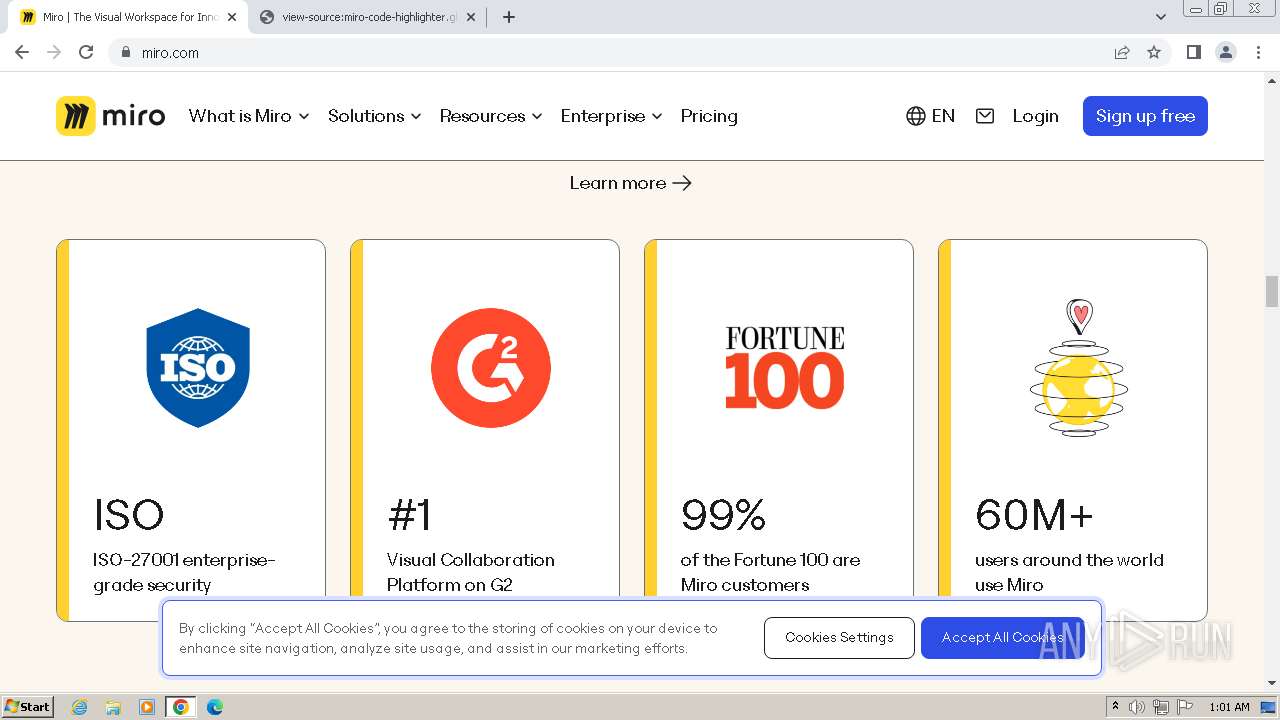1280x720 pixels.
Task: Click the scrollbar down arrow
Action: [x=1272, y=683]
